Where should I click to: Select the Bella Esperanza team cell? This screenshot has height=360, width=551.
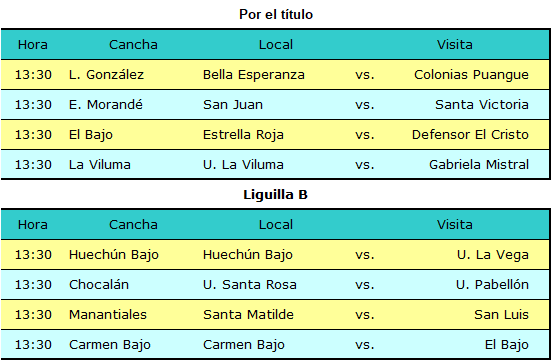(254, 75)
